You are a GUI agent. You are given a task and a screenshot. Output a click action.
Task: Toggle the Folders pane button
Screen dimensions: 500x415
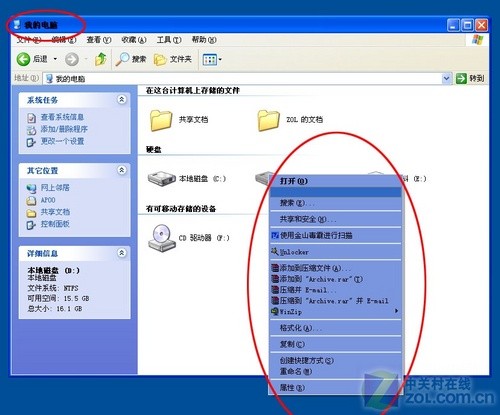(172, 59)
